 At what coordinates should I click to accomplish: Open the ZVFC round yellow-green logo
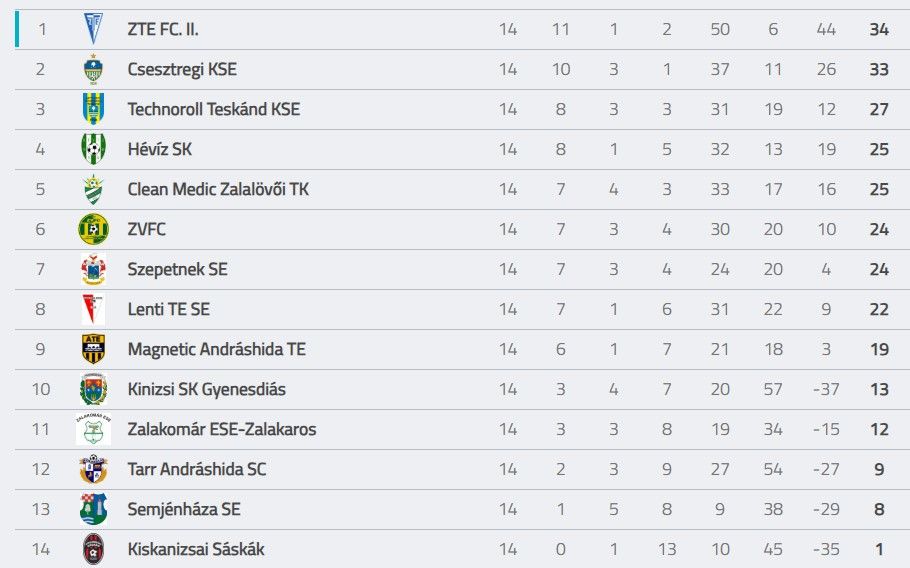pyautogui.click(x=93, y=229)
